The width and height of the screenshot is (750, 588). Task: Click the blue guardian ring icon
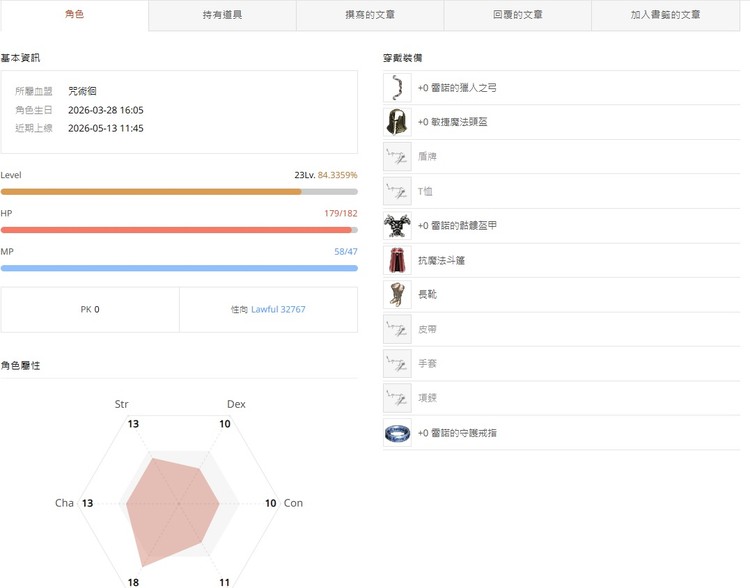(x=397, y=433)
